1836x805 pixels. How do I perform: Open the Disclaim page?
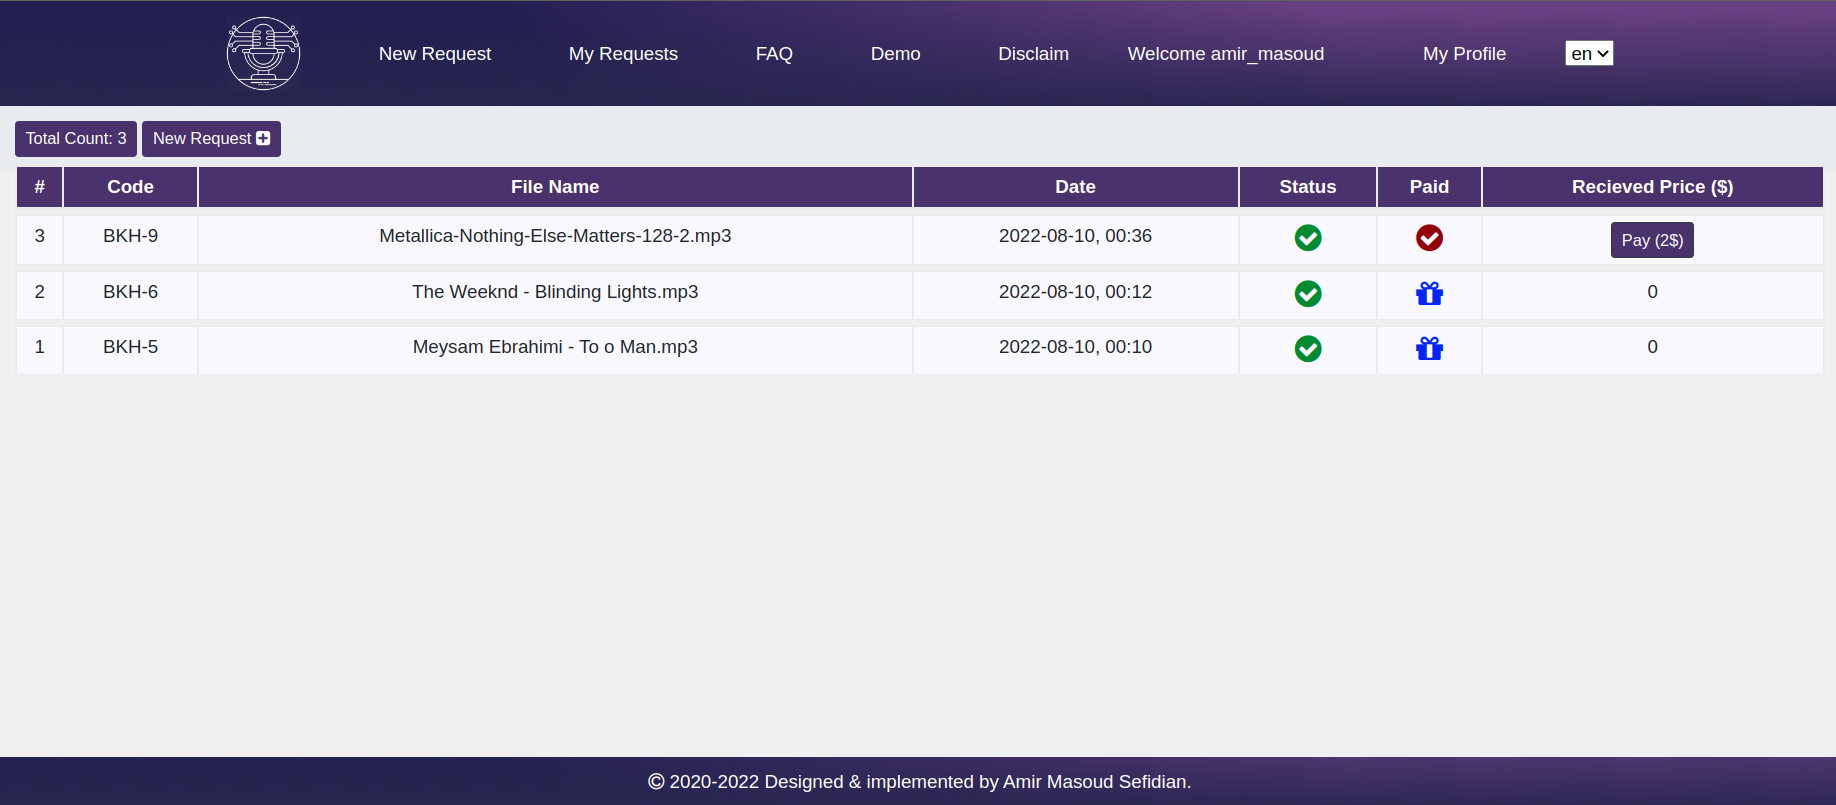click(x=1033, y=54)
